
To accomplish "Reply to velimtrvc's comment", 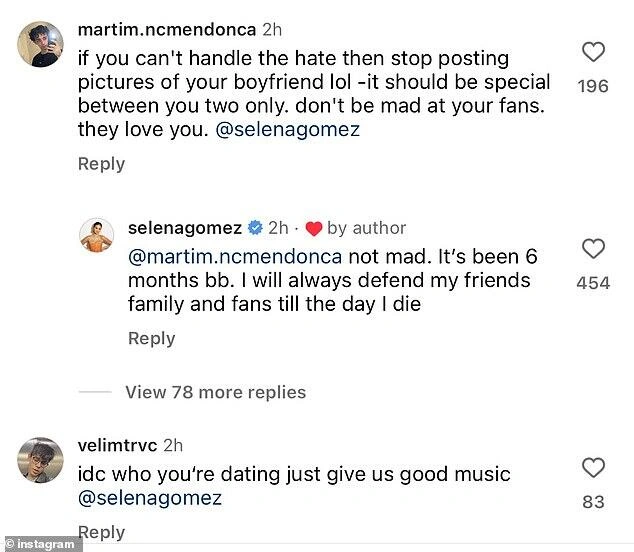I will click(101, 532).
